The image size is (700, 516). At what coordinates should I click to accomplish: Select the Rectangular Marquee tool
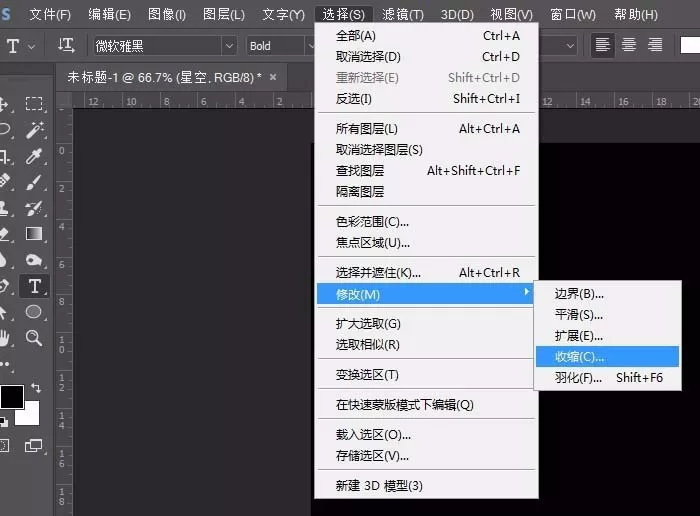pyautogui.click(x=34, y=103)
